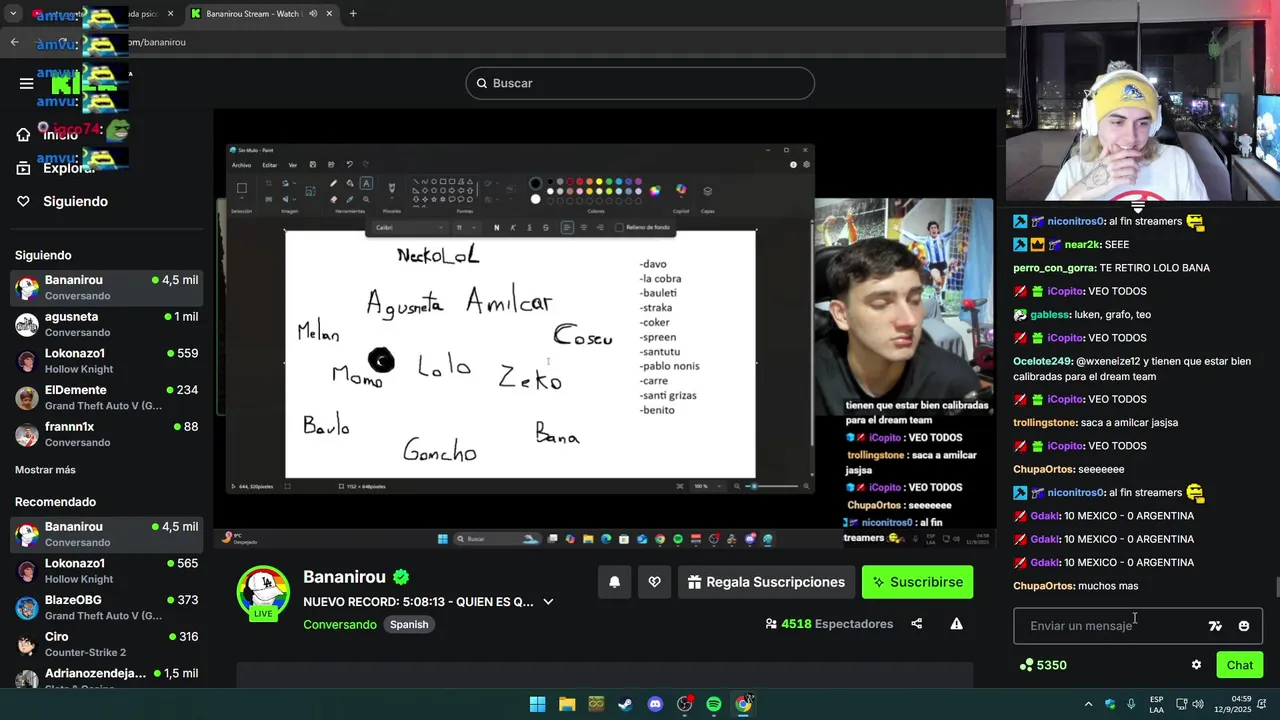
Task: Select Paint eraser tool
Action: 333,199
